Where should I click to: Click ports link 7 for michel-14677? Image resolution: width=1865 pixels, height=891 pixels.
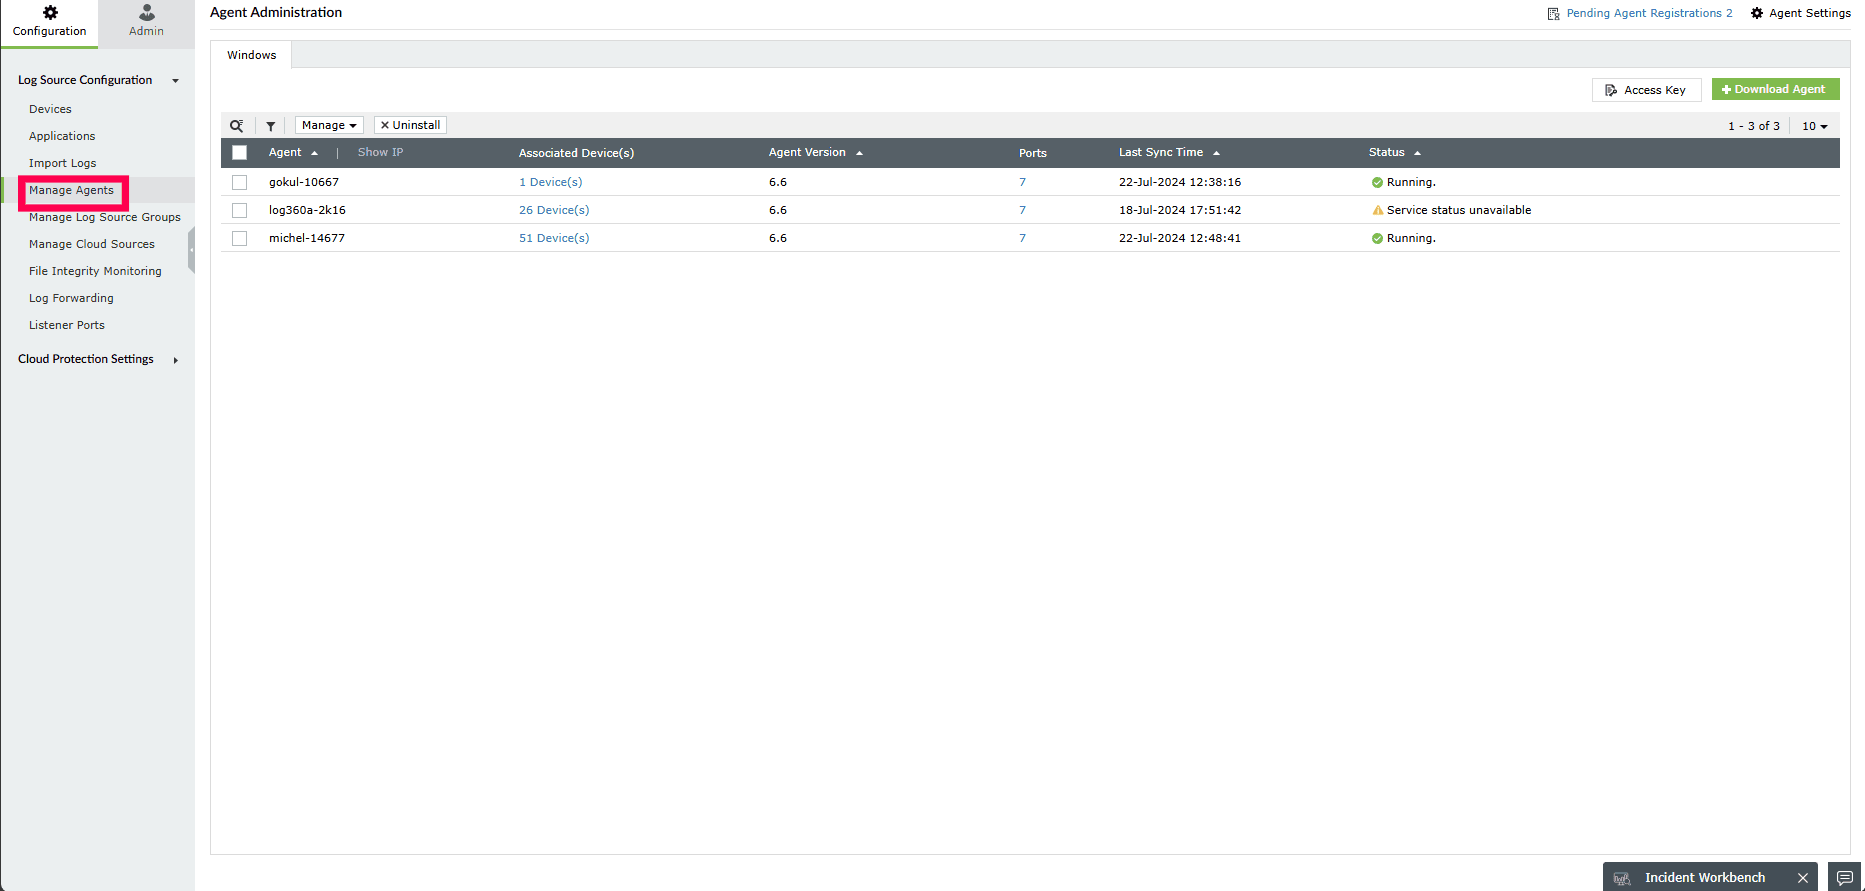(x=1022, y=238)
